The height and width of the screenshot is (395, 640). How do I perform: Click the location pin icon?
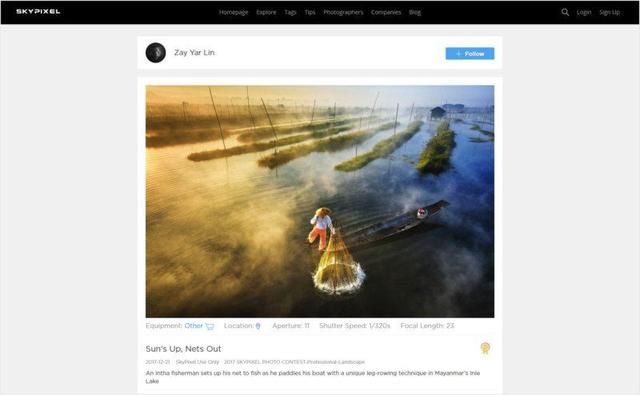pyautogui.click(x=258, y=326)
